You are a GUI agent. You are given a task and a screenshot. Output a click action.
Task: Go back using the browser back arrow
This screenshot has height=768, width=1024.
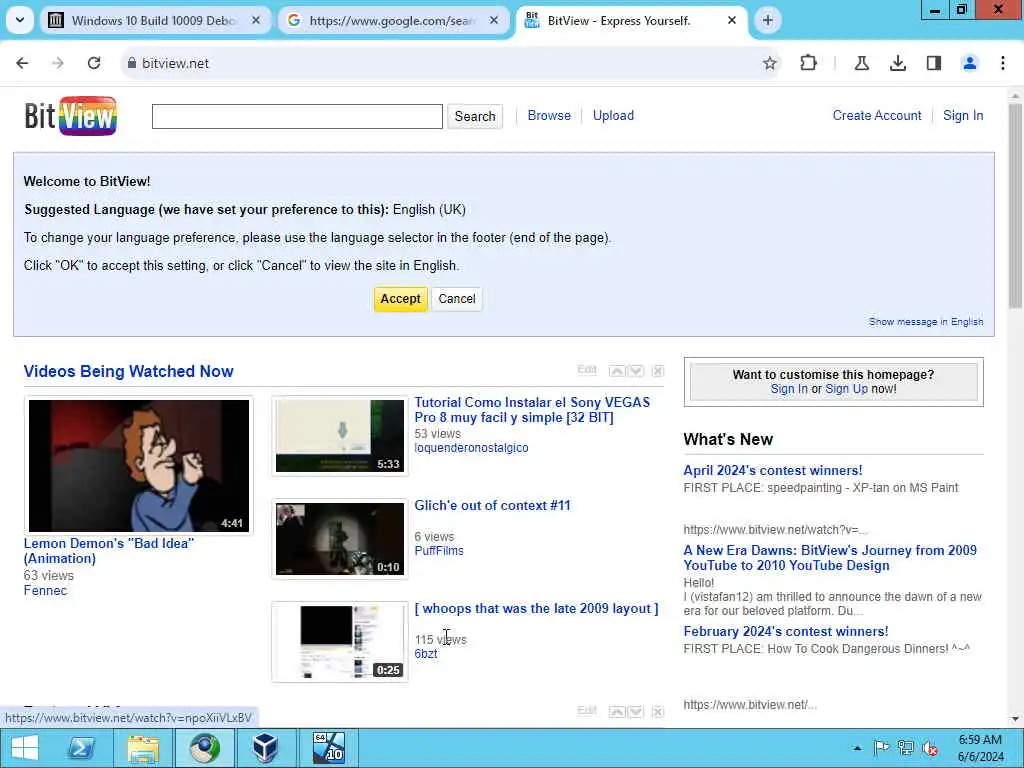[22, 63]
